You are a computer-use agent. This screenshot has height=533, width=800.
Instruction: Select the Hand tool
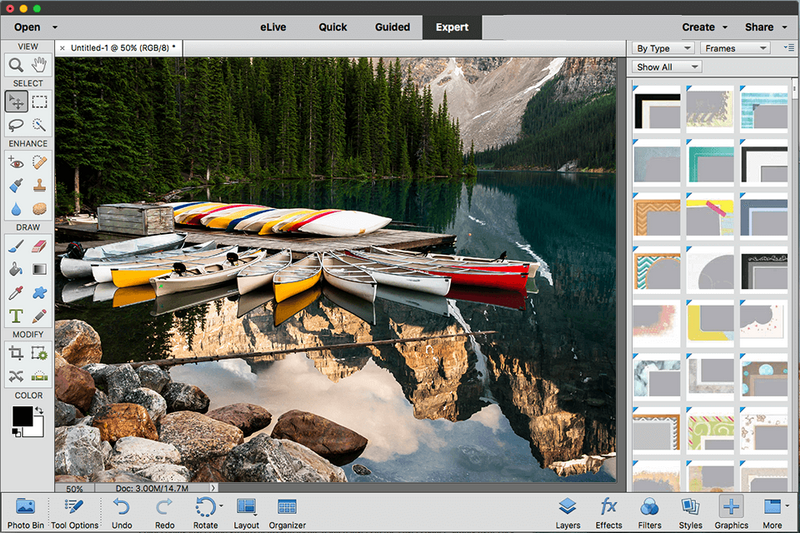pyautogui.click(x=40, y=65)
